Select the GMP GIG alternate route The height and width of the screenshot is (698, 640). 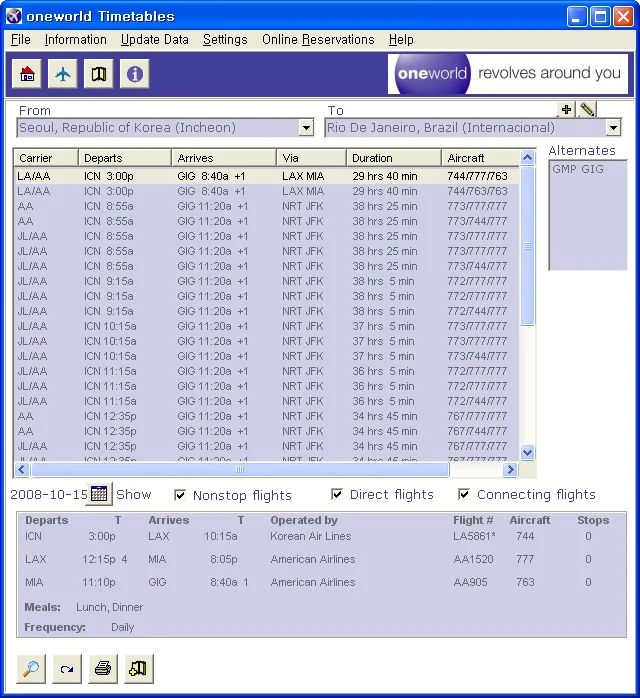pos(578,169)
